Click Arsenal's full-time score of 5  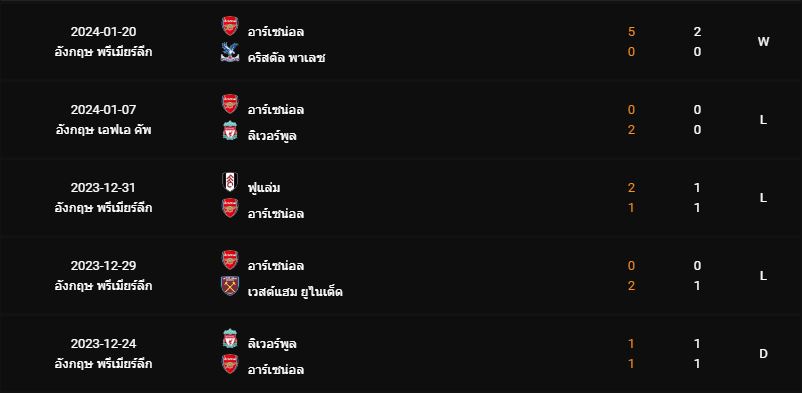tap(631, 32)
